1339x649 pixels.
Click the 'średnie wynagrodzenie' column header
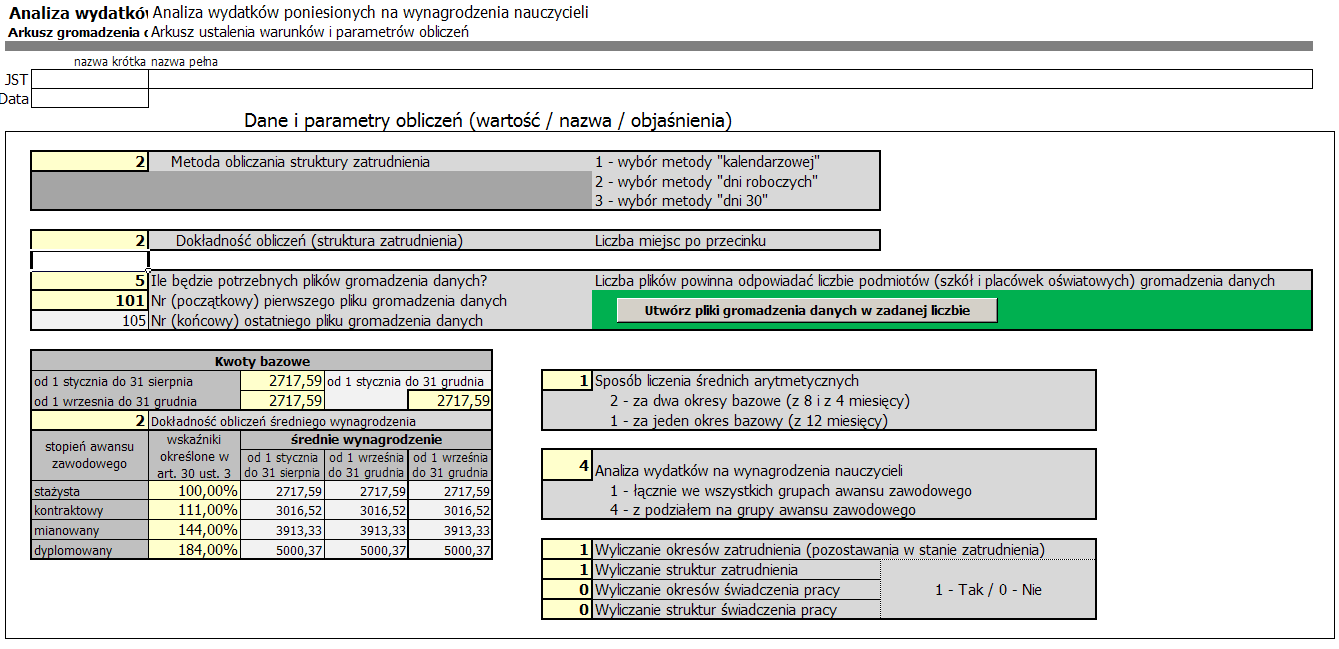pyautogui.click(x=366, y=439)
